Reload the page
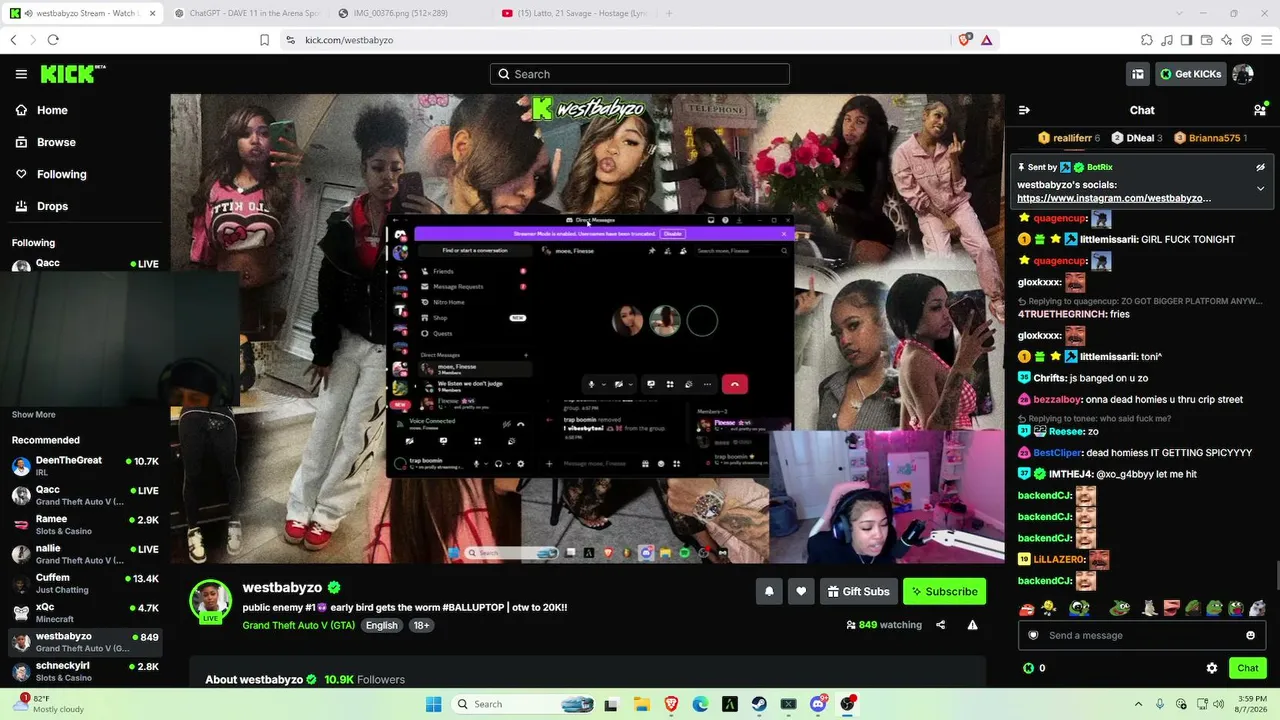The height and width of the screenshot is (720, 1280). coord(53,40)
